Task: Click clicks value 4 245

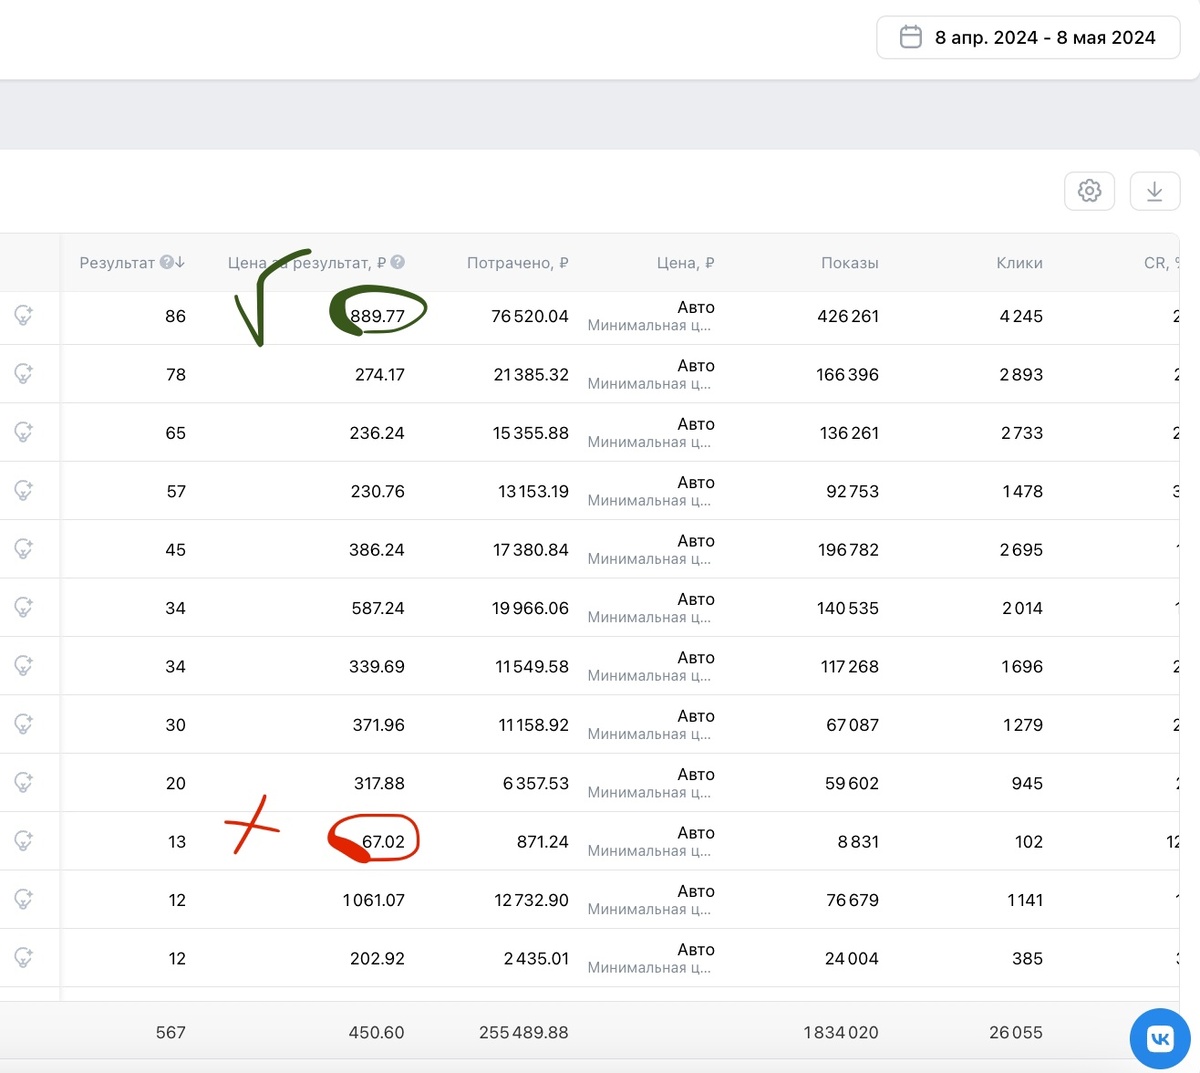Action: [1021, 316]
